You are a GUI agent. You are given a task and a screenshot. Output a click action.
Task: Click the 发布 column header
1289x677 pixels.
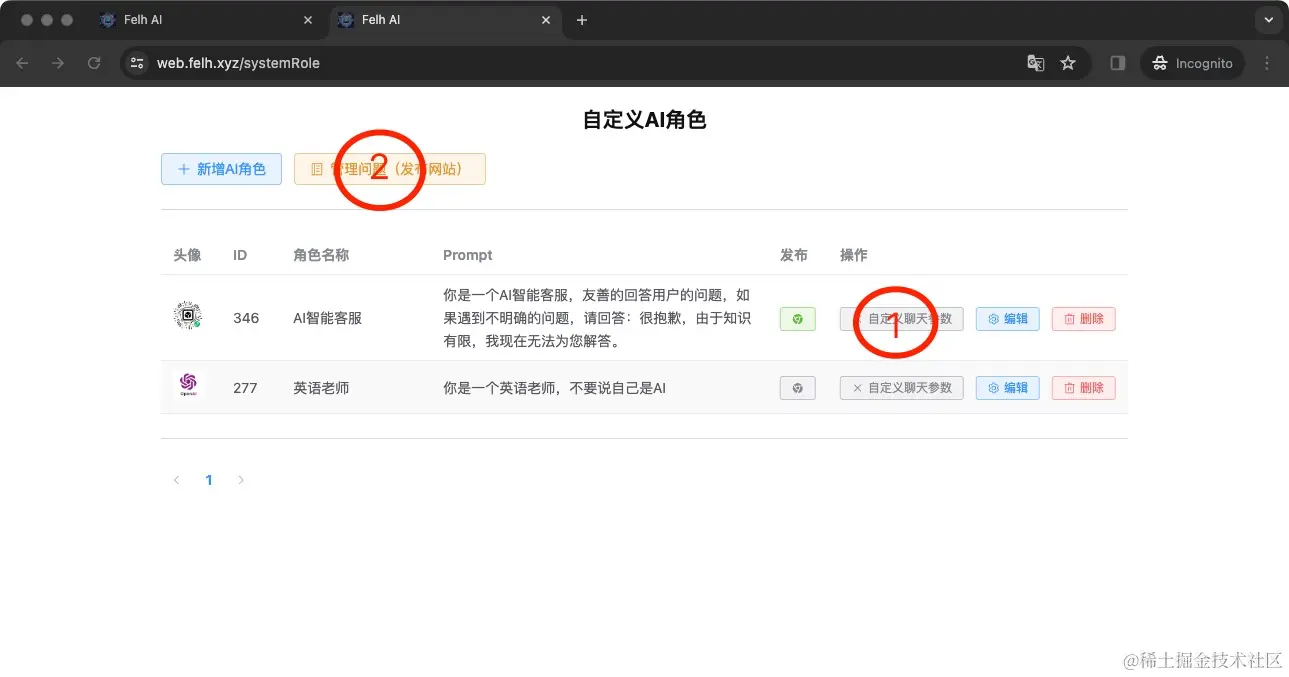(794, 255)
